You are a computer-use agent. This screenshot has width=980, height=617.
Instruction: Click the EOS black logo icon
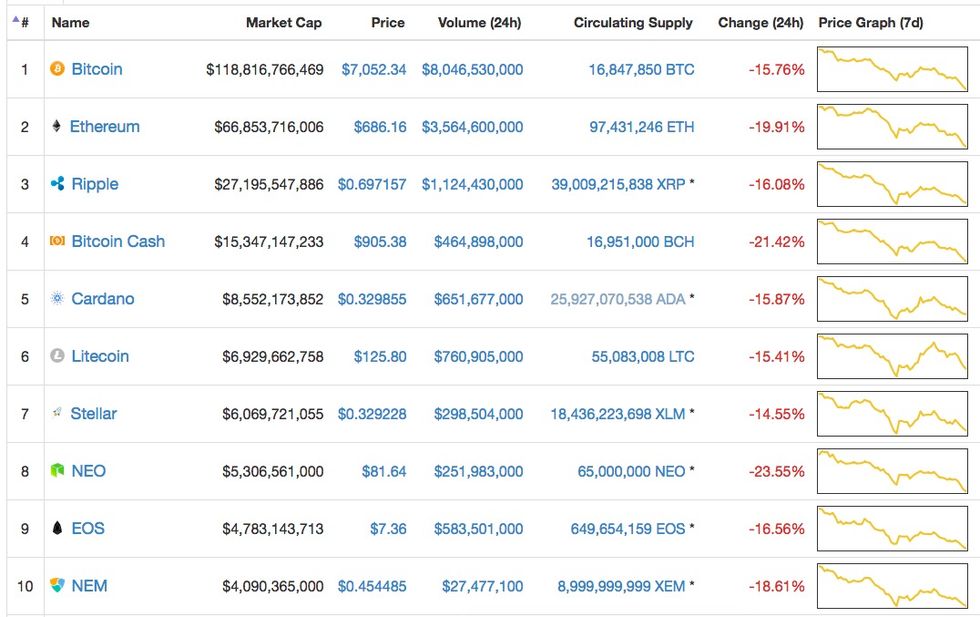coord(57,528)
